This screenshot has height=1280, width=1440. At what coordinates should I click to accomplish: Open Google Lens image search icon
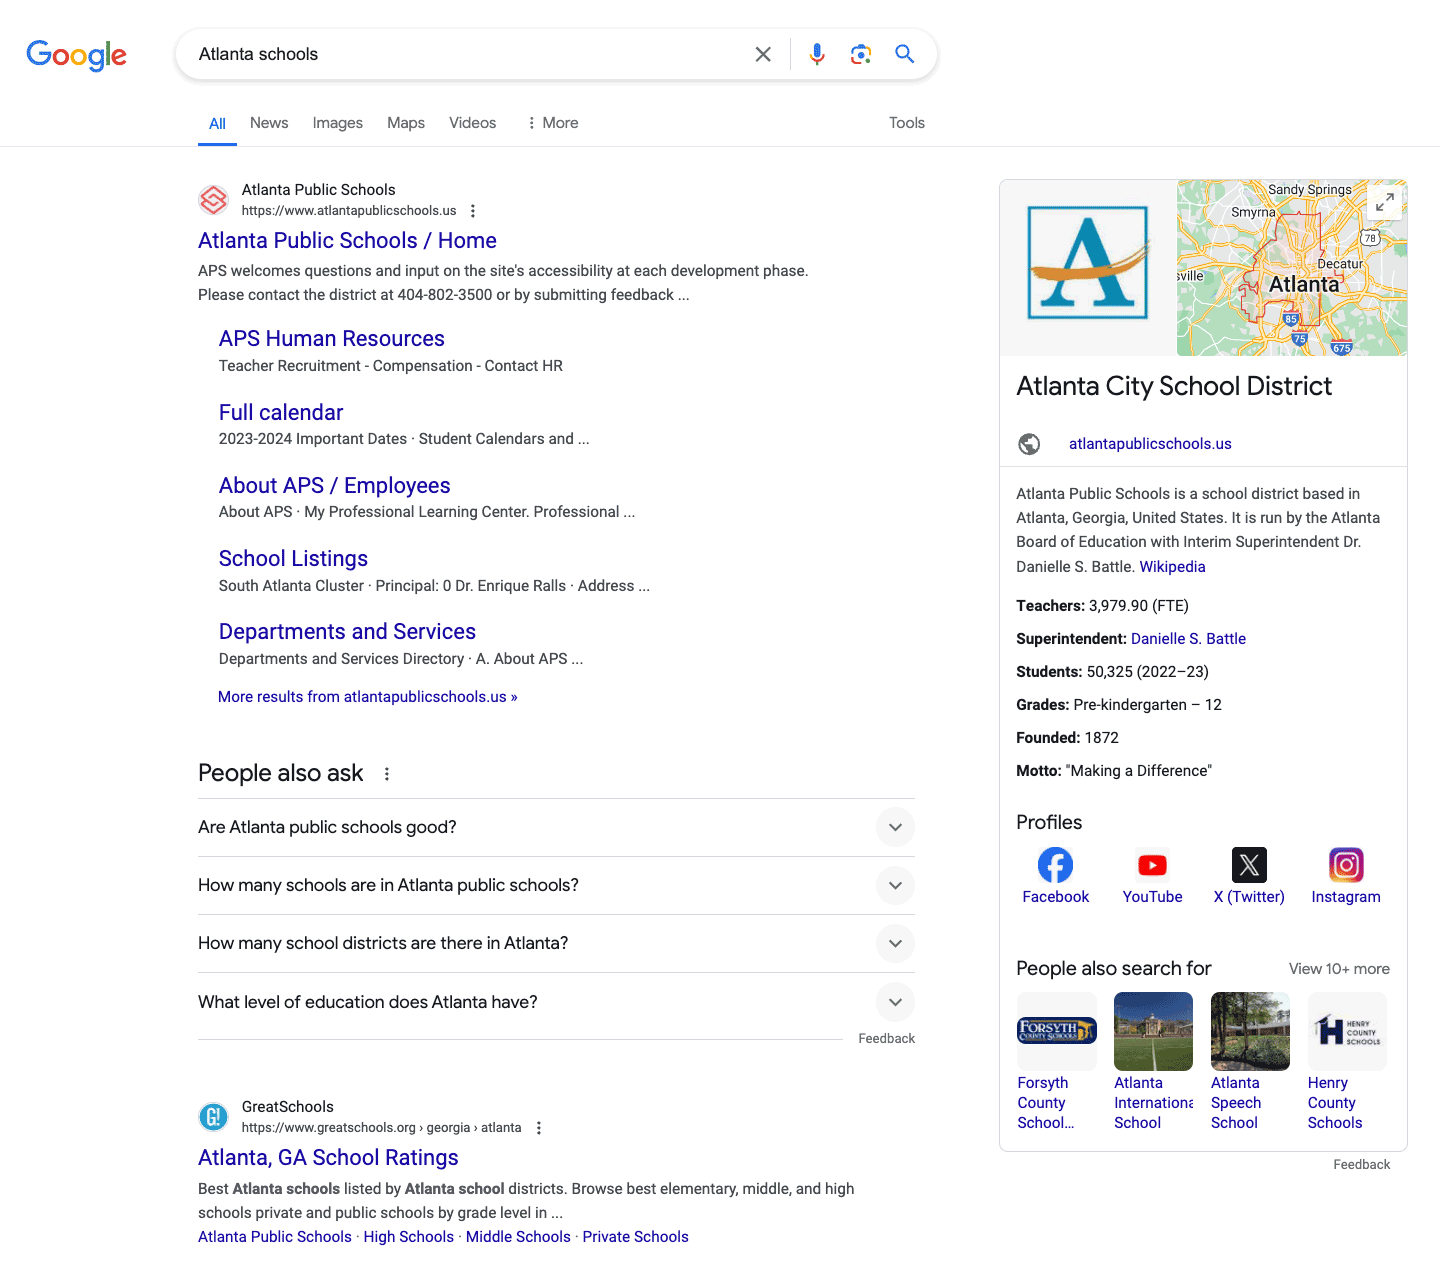pyautogui.click(x=861, y=54)
